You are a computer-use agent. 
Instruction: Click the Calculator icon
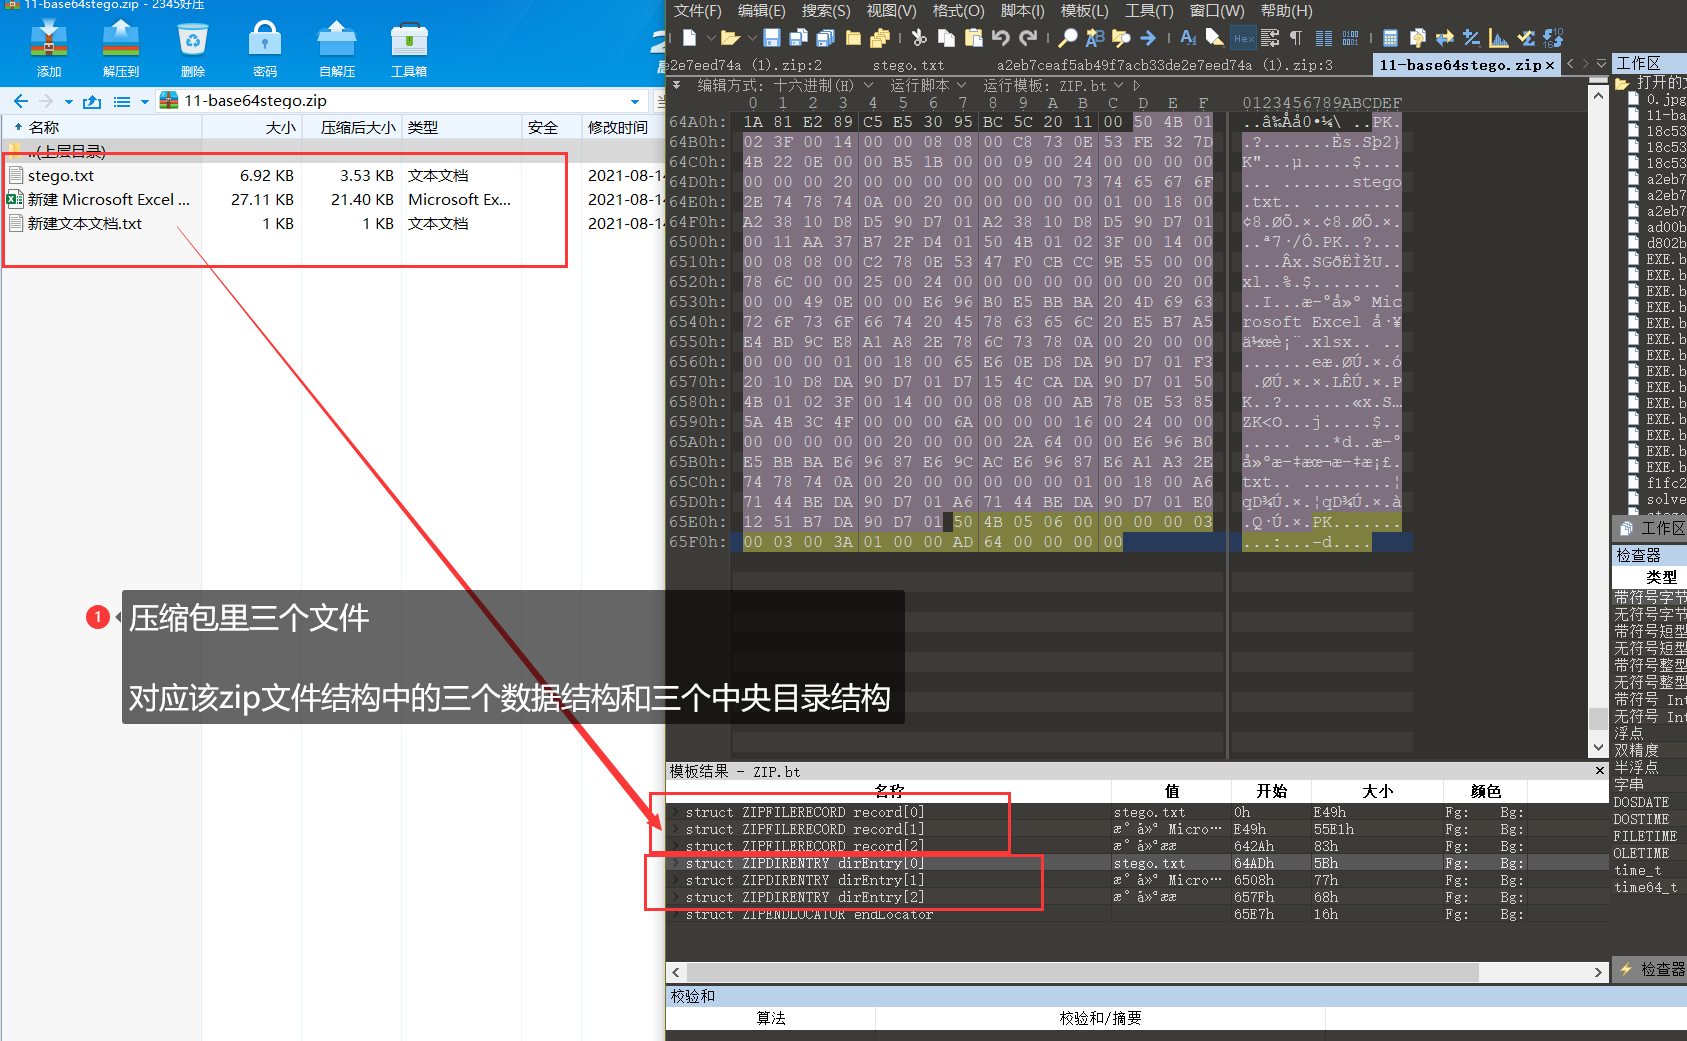pyautogui.click(x=1390, y=38)
